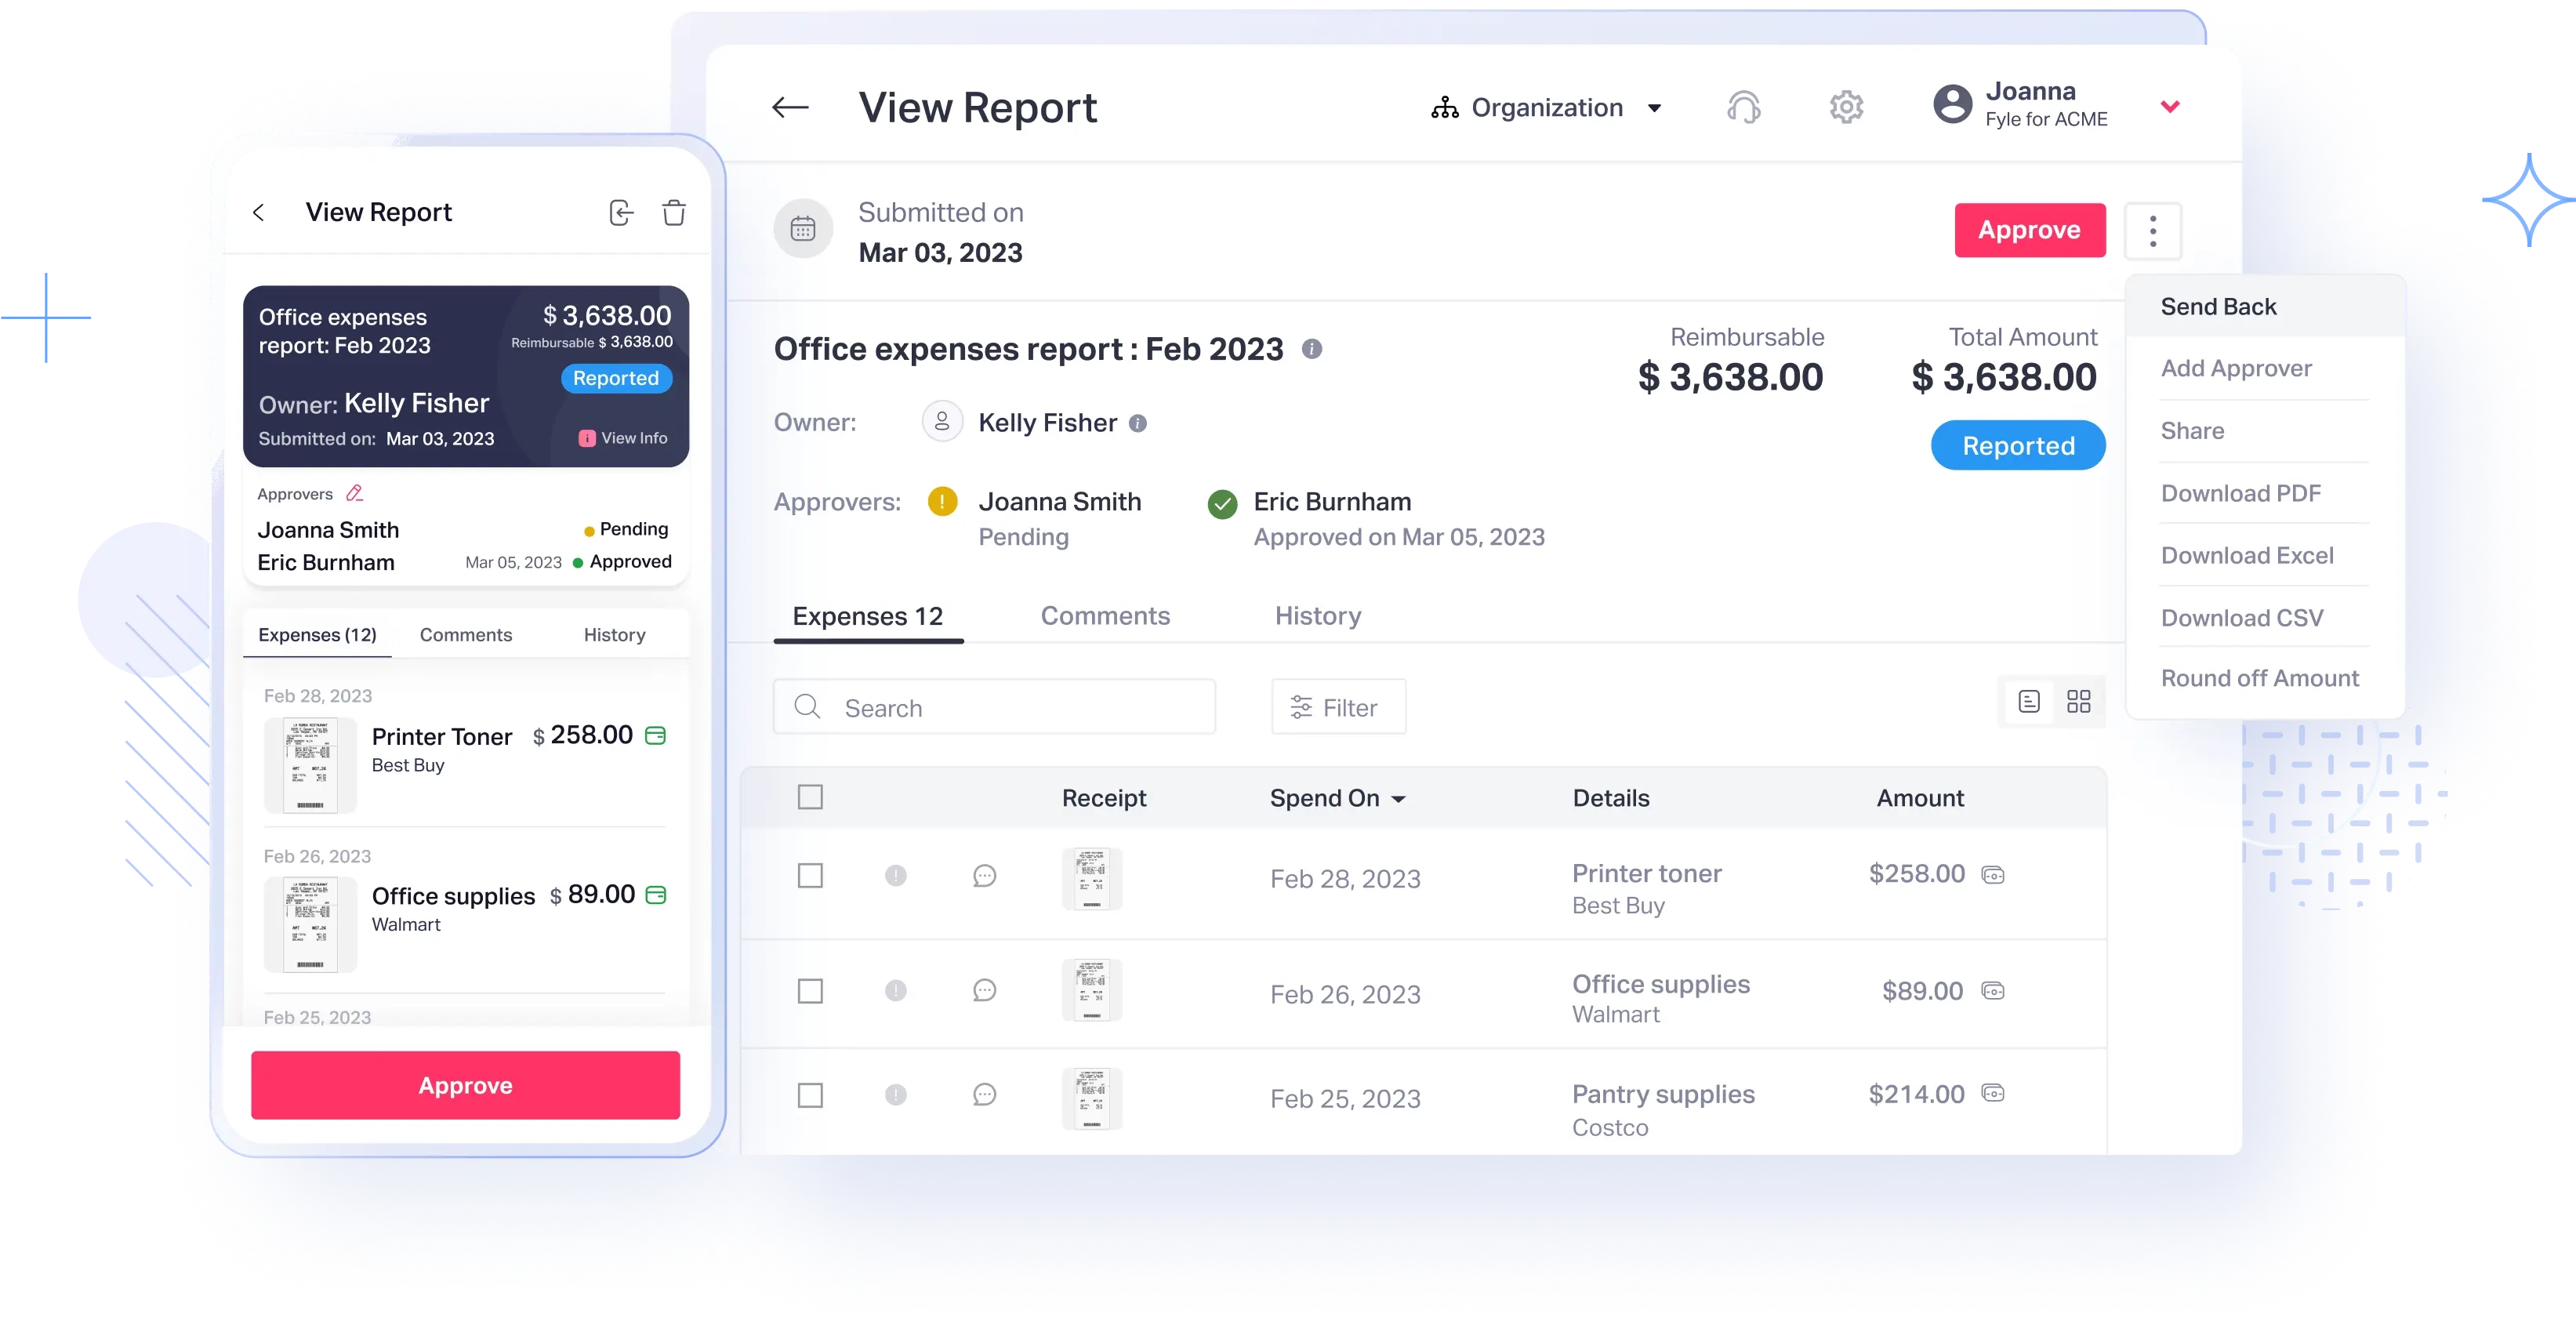The image size is (2576, 1325).
Task: Choose Round off Amount option
Action: point(2259,678)
